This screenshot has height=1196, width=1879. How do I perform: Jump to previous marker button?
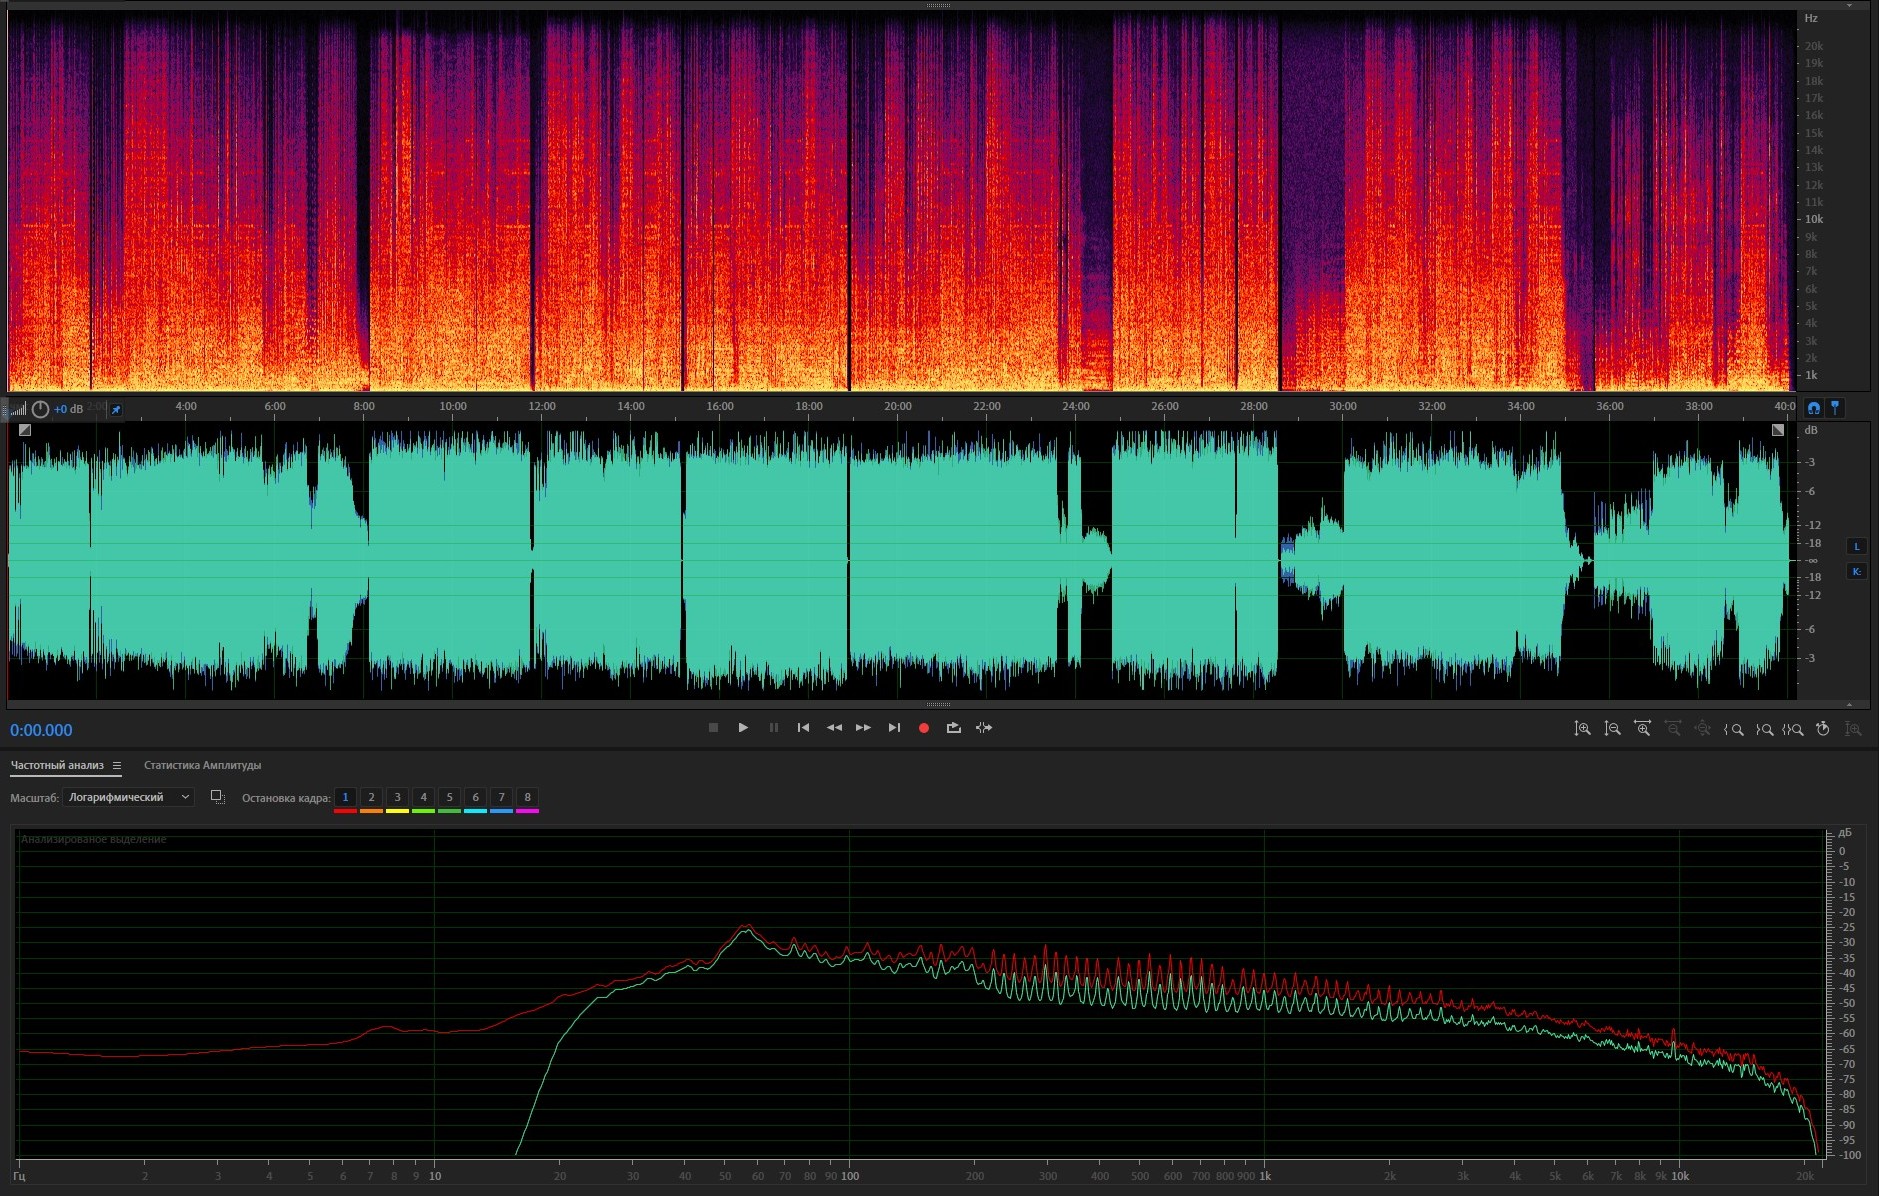[x=803, y=728]
